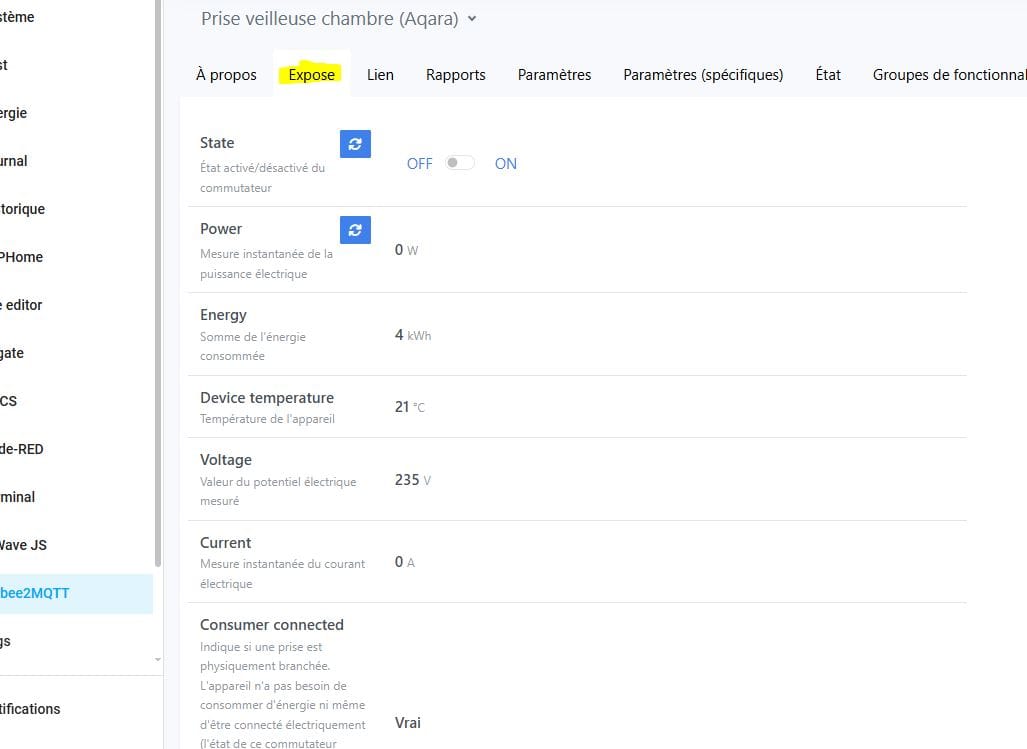Select the Power value 0 W
Screen dimensions: 1027x749
click(406, 249)
